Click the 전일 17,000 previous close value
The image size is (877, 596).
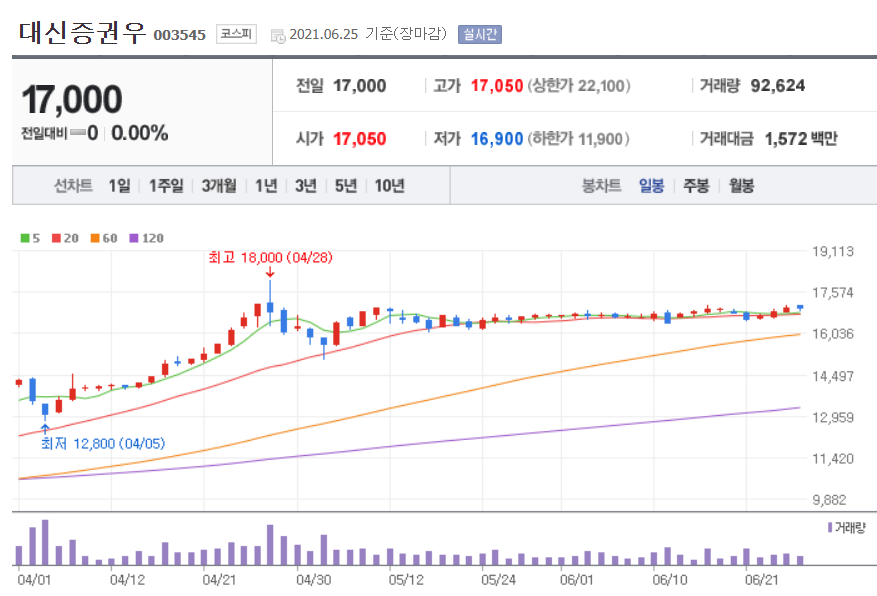coord(360,86)
